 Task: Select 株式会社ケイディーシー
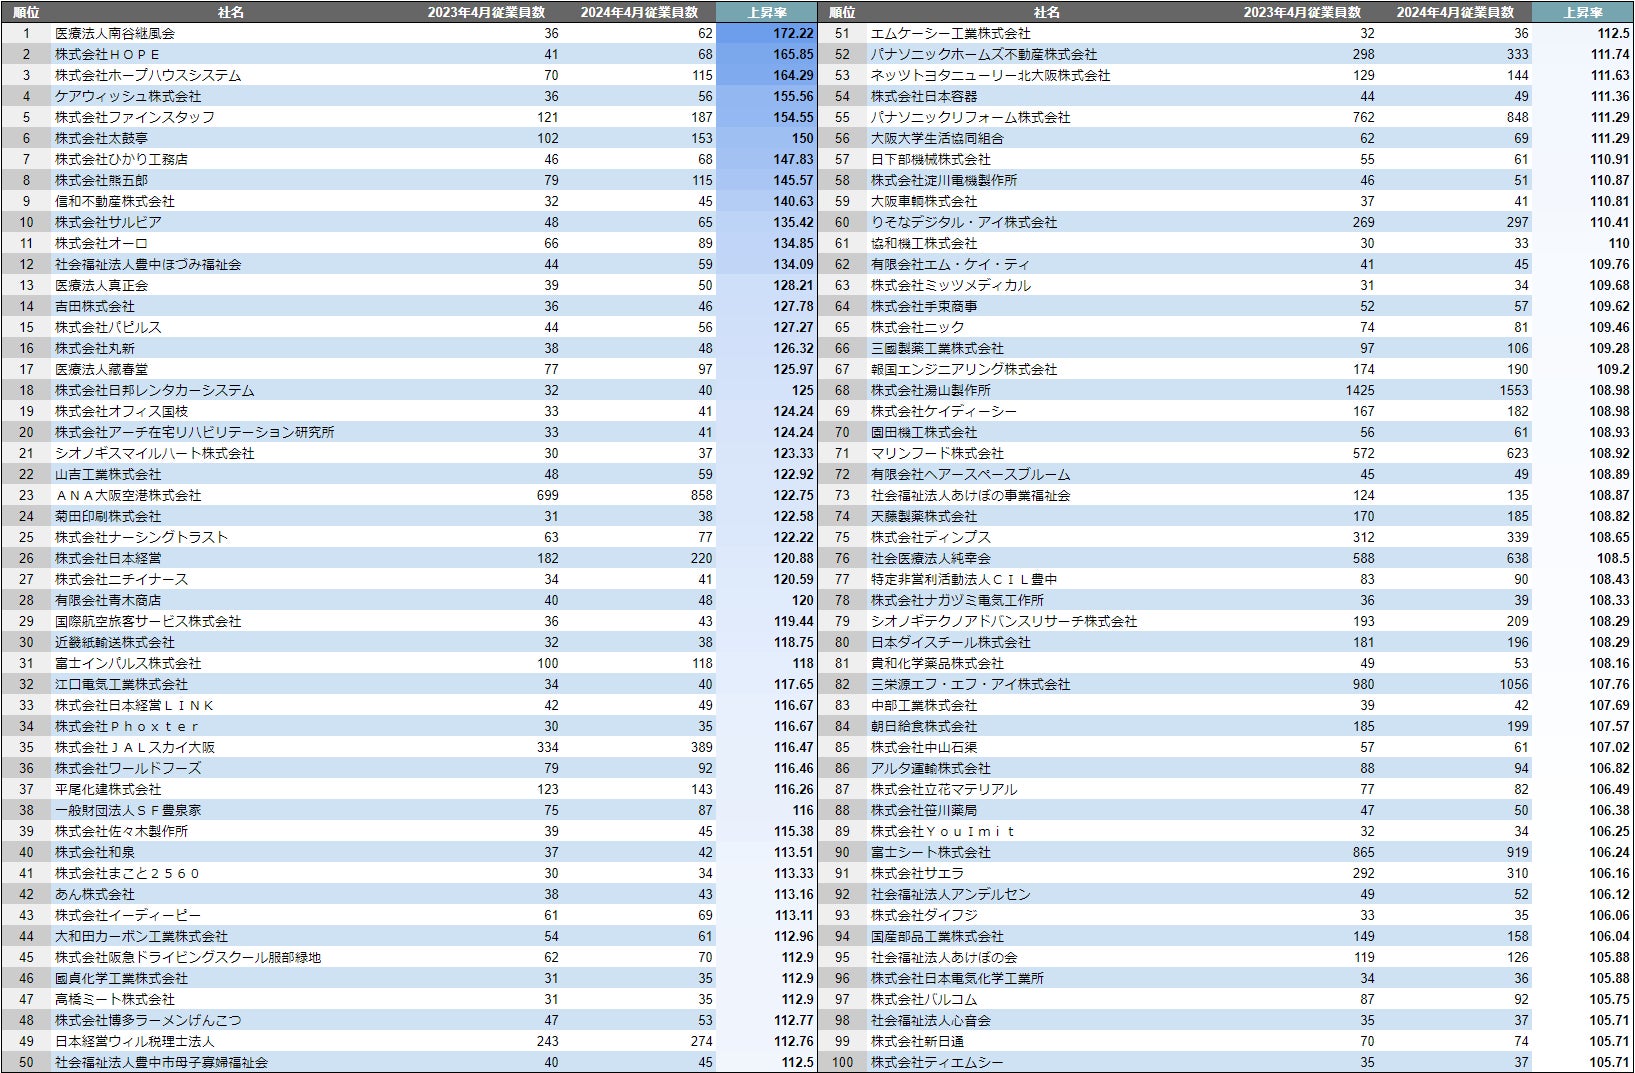pyautogui.click(x=944, y=411)
